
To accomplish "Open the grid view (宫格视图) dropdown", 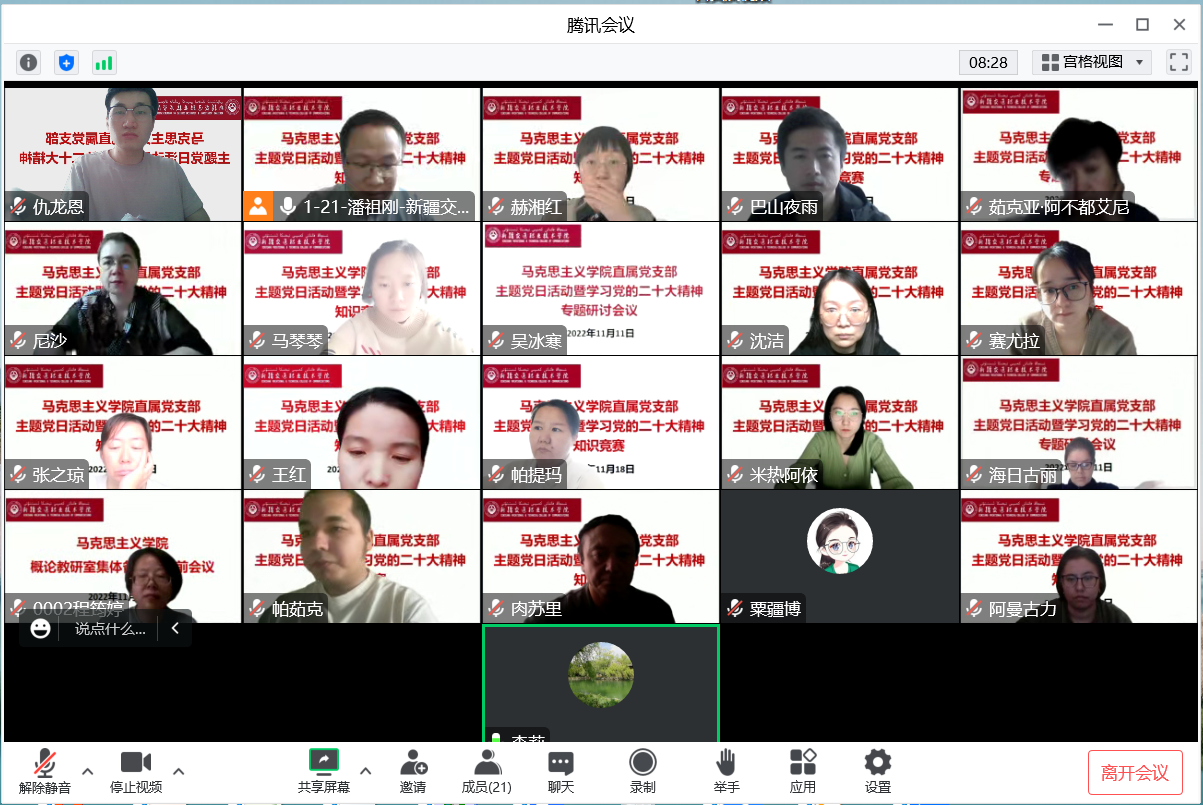I will [1092, 62].
